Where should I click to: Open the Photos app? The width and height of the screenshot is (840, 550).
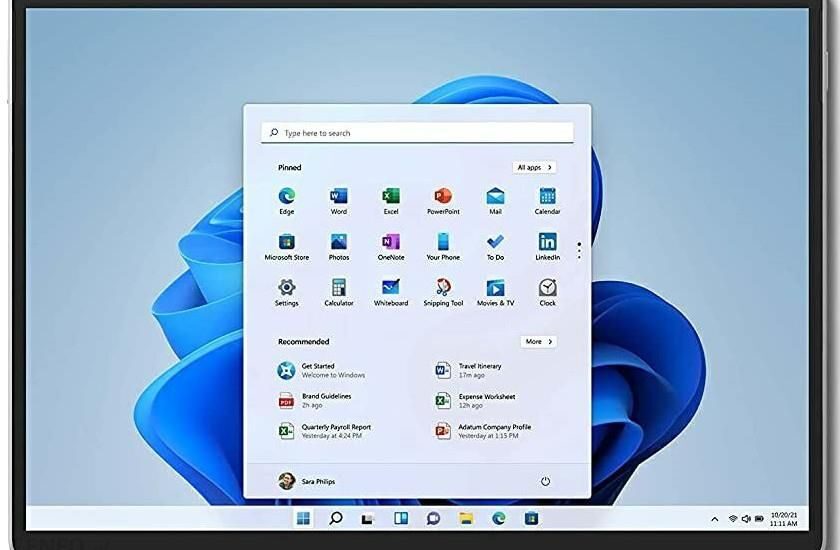339,246
